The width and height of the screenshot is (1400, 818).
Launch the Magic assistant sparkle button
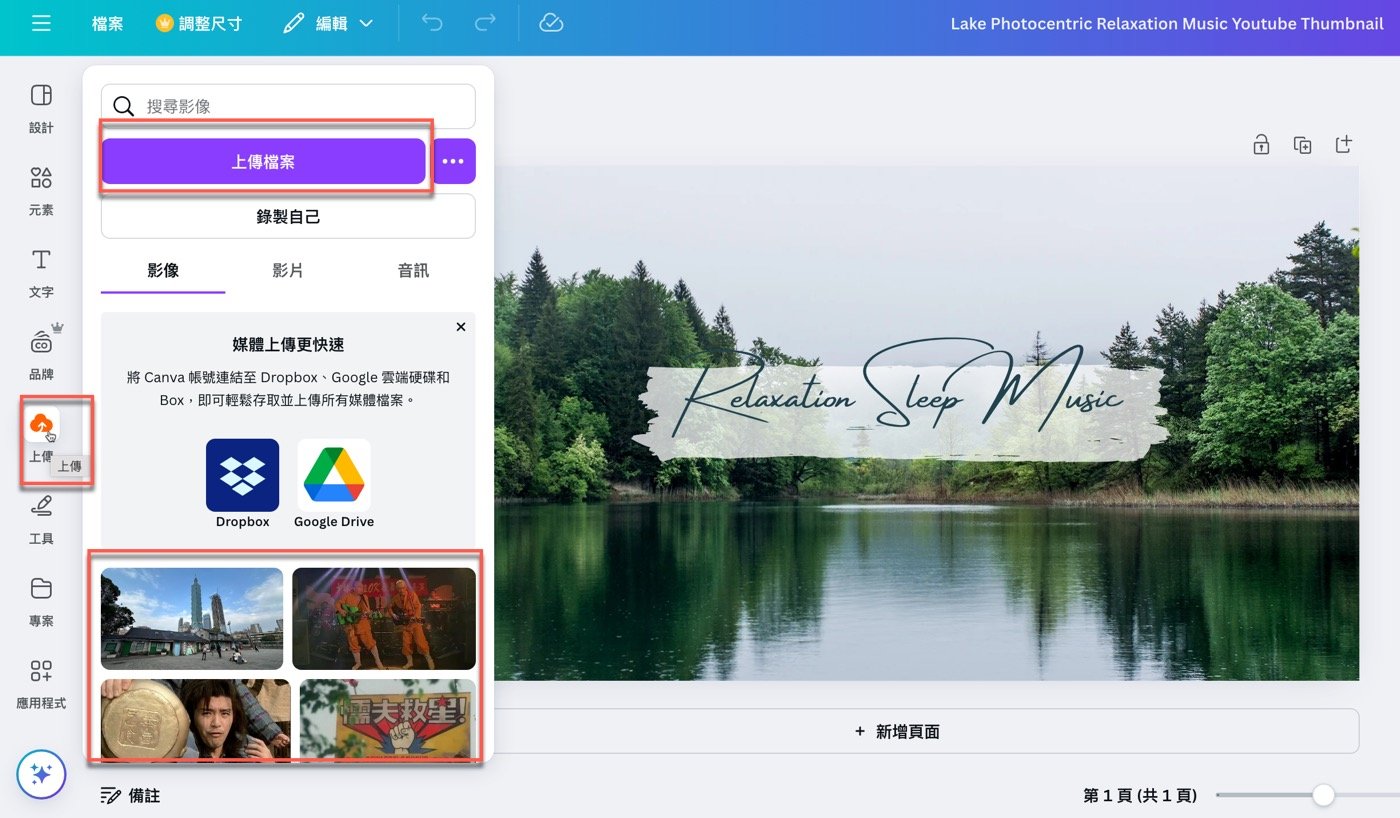[x=41, y=774]
